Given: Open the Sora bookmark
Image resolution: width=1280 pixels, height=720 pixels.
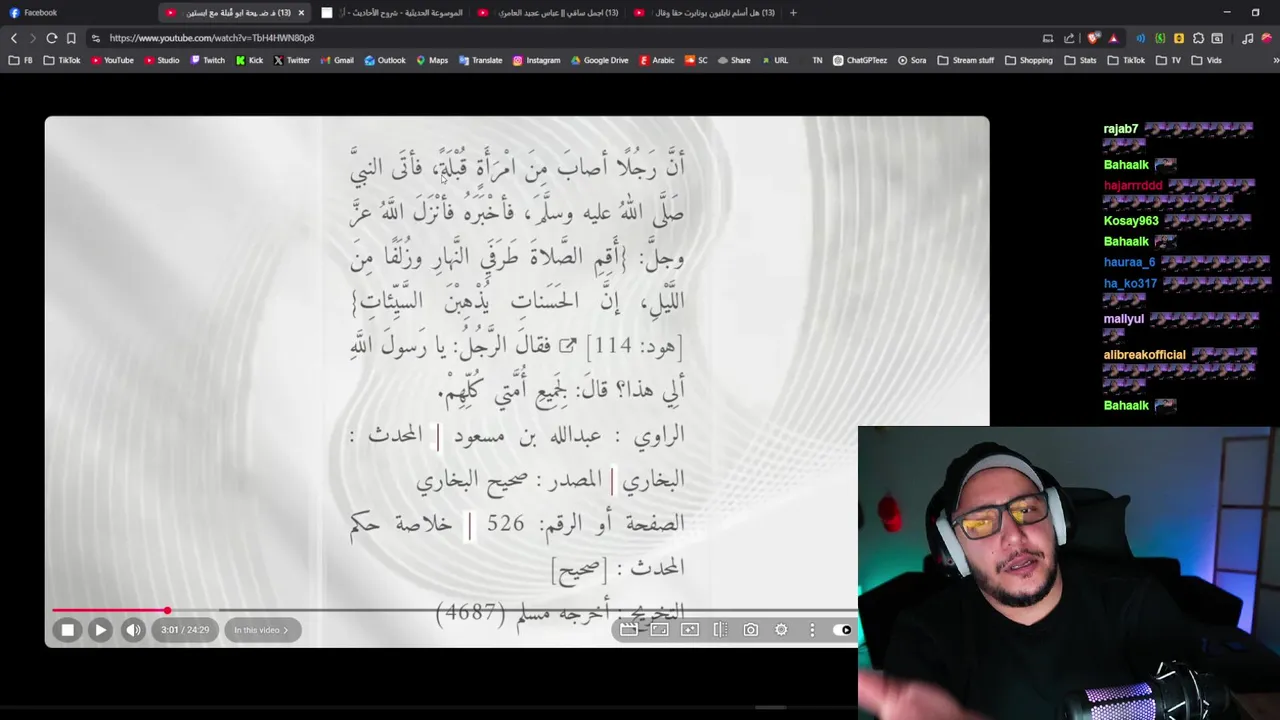Looking at the screenshot, I should click(x=912, y=60).
